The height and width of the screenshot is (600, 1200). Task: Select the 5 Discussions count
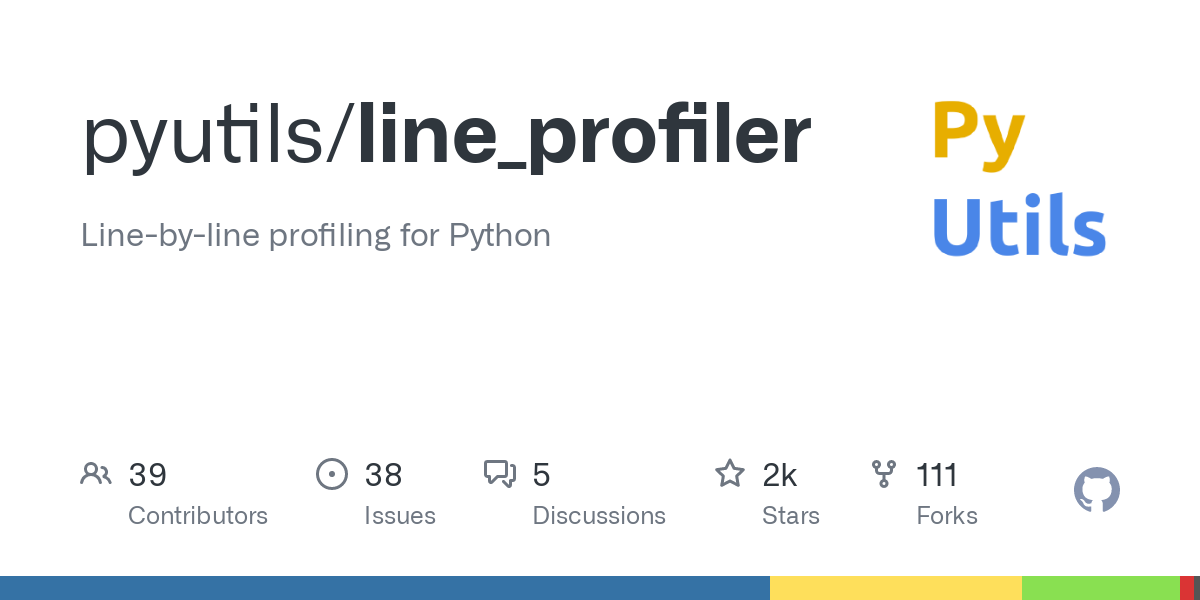pos(541,475)
